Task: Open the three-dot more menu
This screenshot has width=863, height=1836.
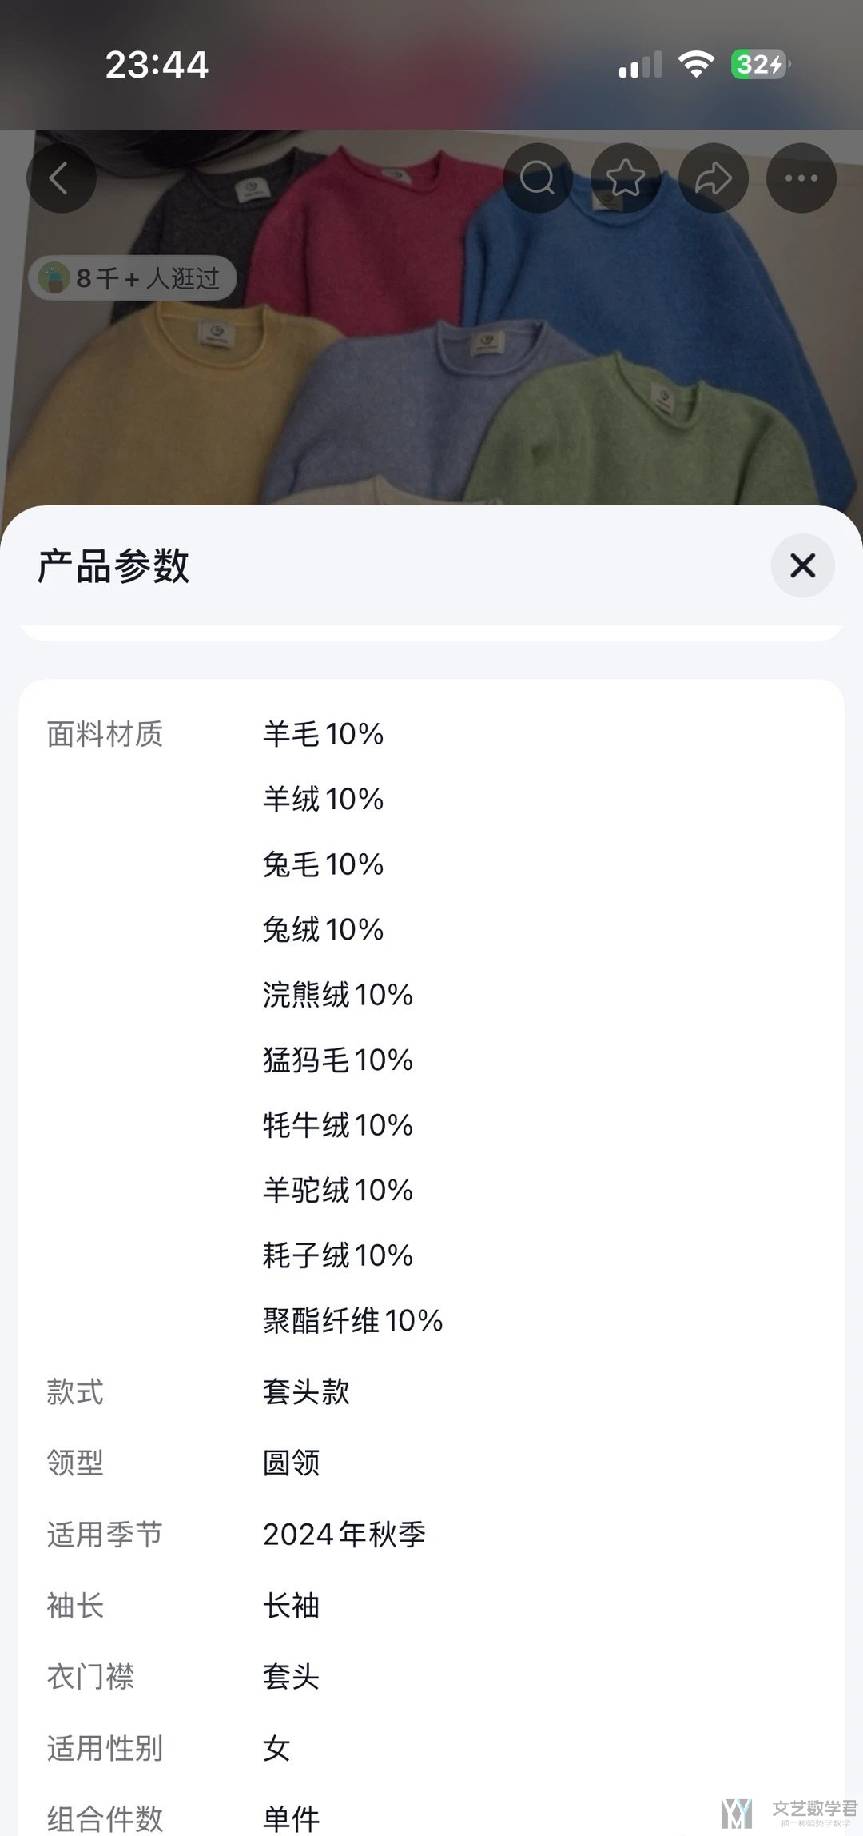Action: [801, 179]
